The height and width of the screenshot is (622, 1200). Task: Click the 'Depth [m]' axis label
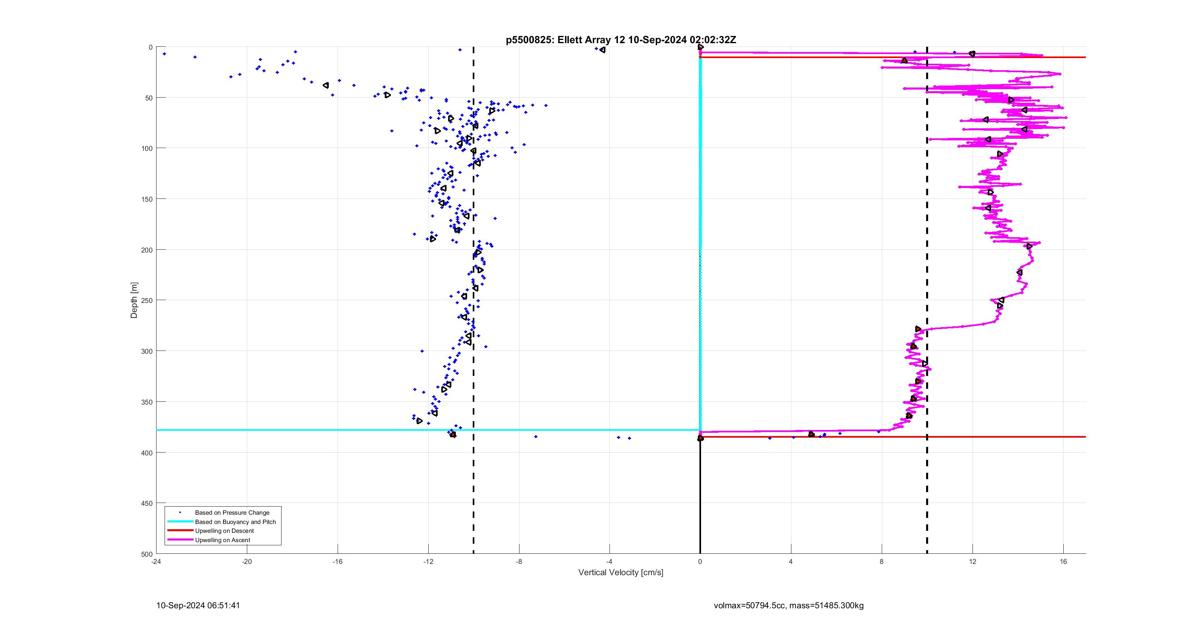pos(134,300)
